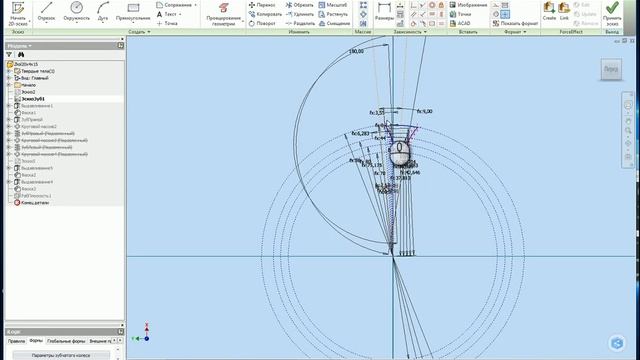This screenshot has width=640, height=360.
Task: Expand the Вид: Главный node
Action: [x=9, y=78]
